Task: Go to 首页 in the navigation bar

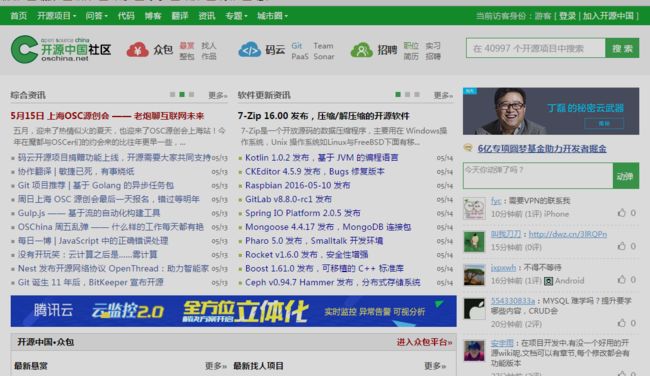Action: pos(19,16)
